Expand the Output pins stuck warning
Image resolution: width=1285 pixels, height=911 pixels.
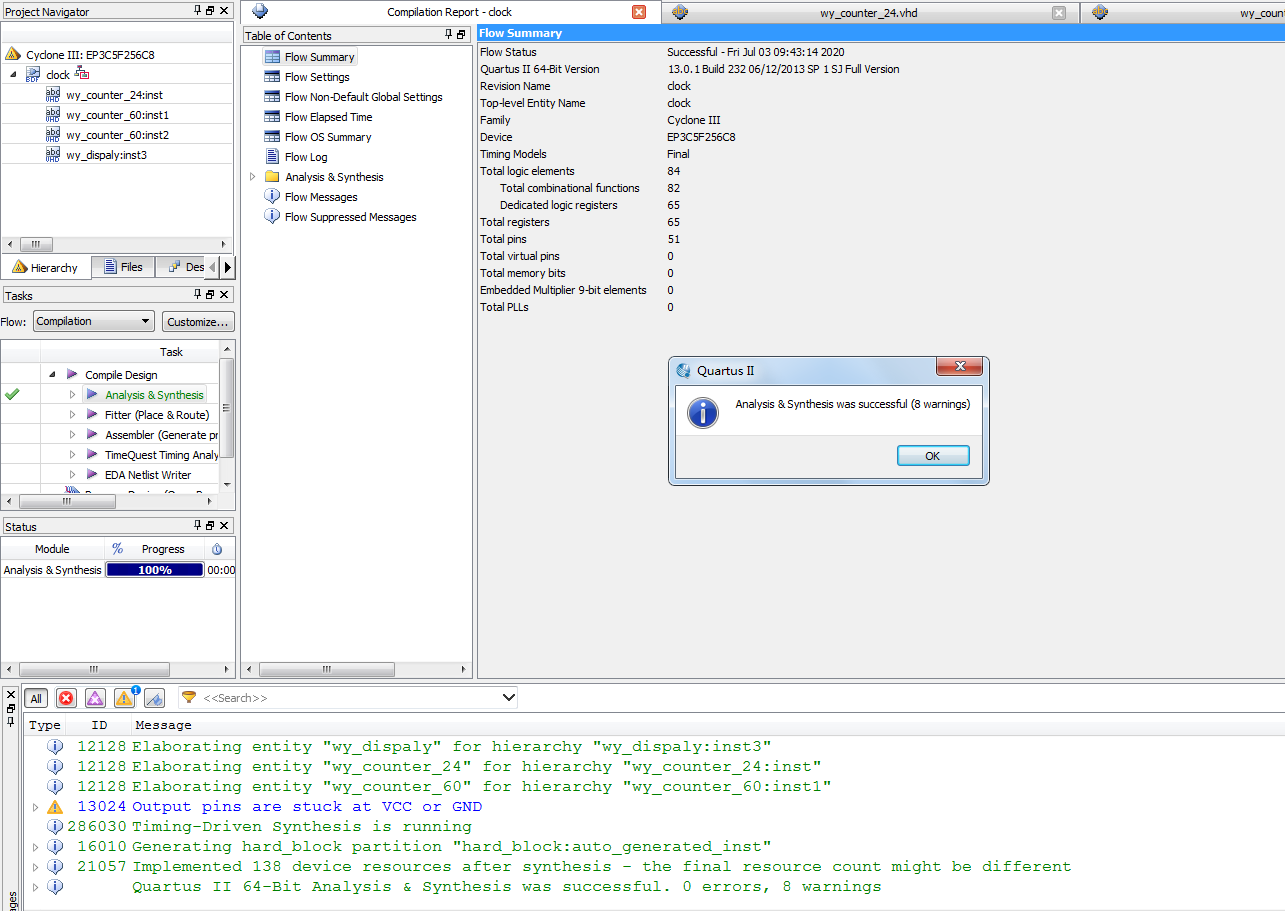click(x=36, y=807)
